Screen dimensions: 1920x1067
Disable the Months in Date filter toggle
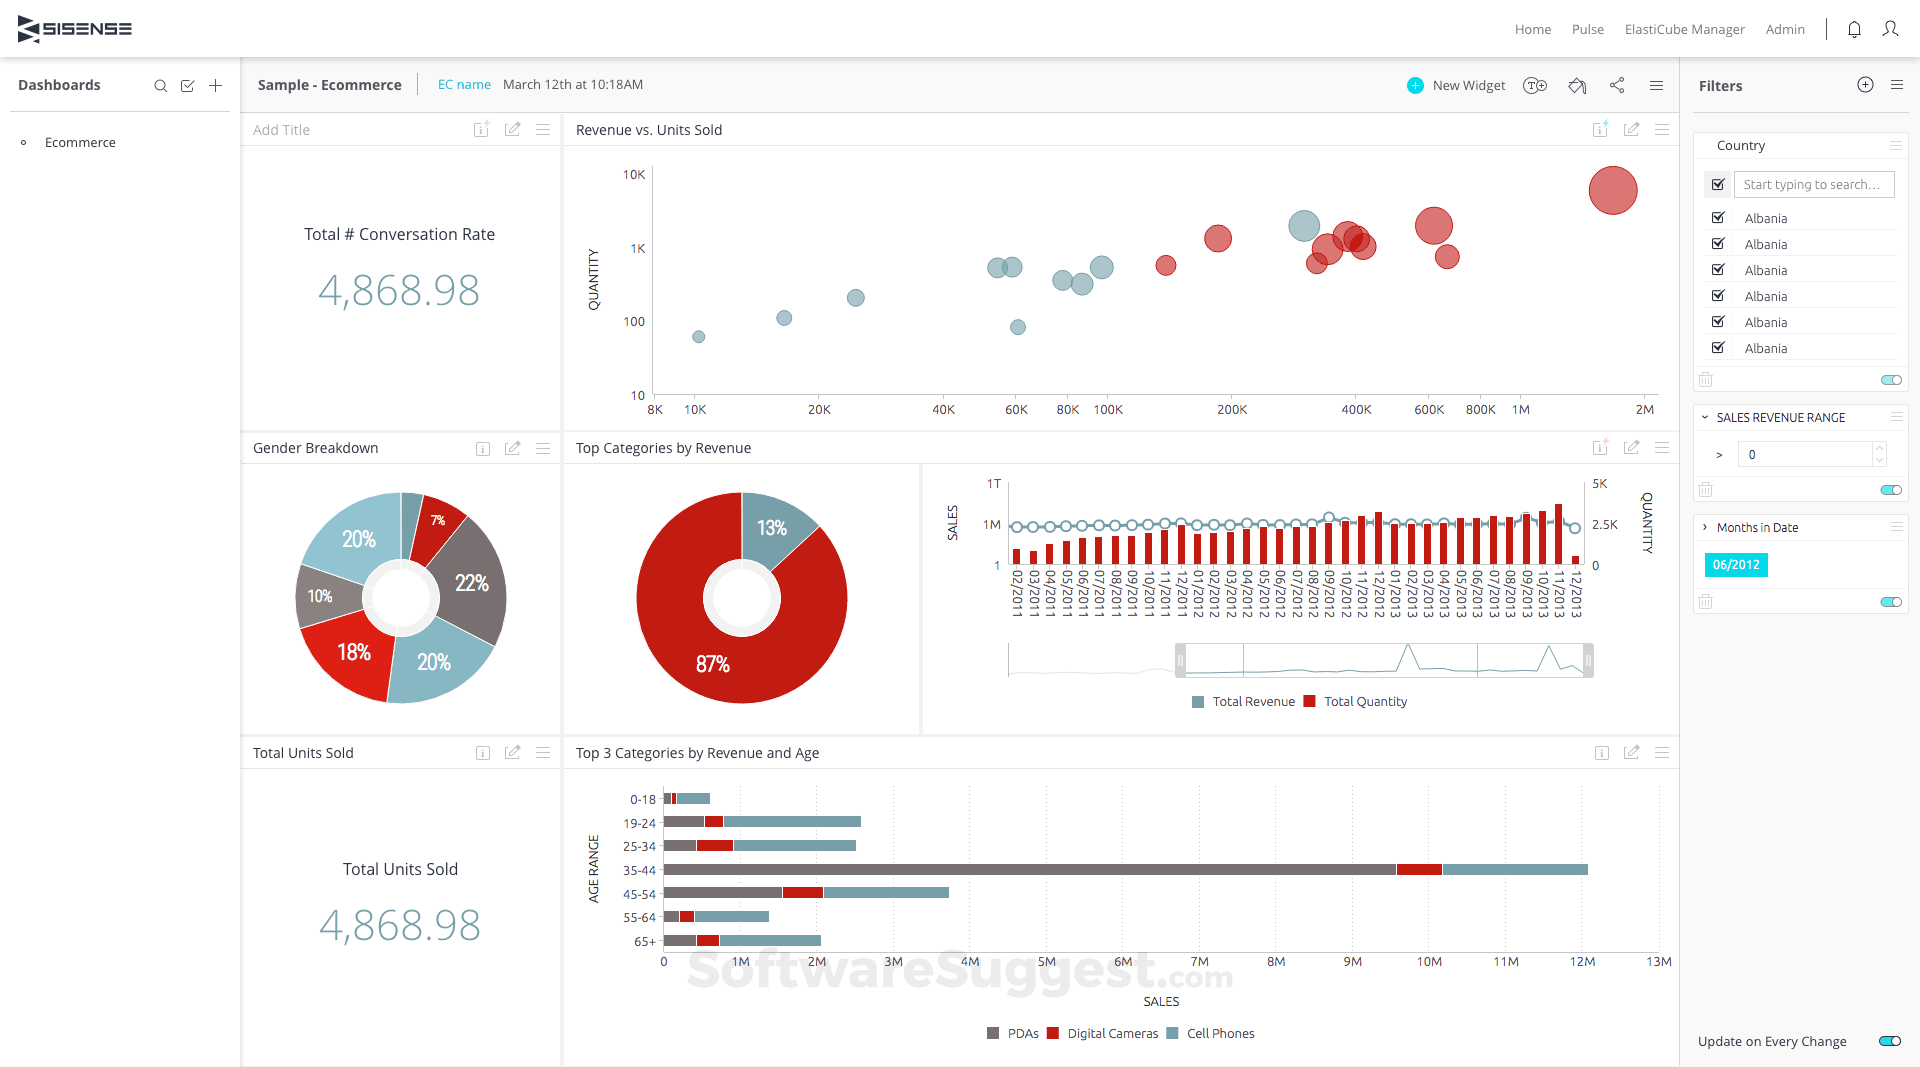(x=1890, y=601)
